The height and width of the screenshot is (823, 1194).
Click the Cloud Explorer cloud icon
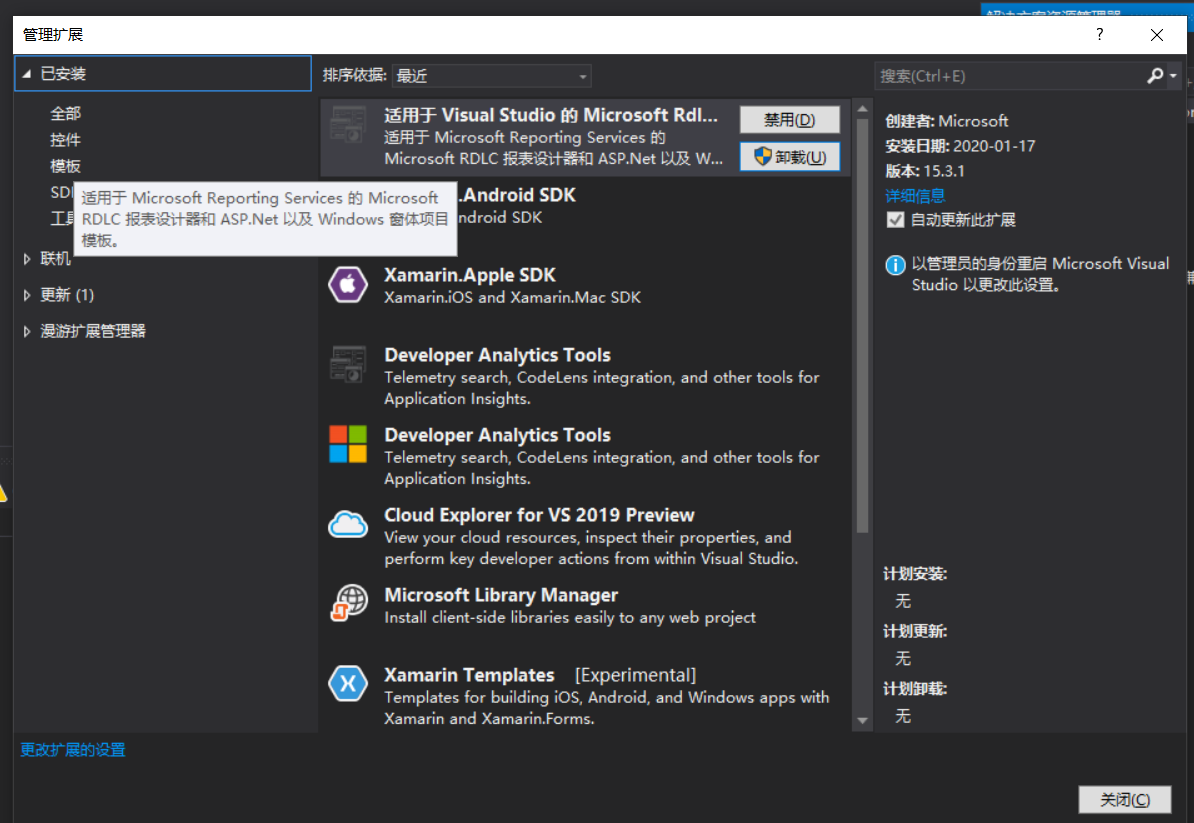pyautogui.click(x=347, y=525)
